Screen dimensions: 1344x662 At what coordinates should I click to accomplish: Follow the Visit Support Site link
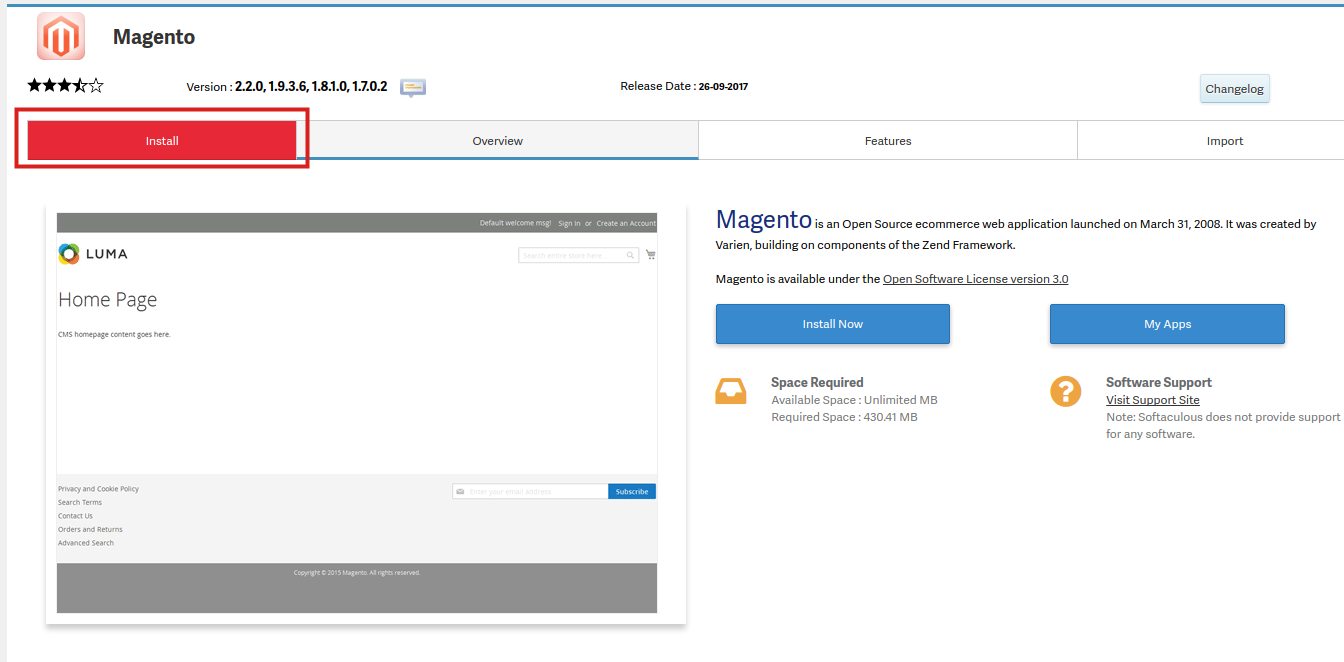(x=1153, y=400)
